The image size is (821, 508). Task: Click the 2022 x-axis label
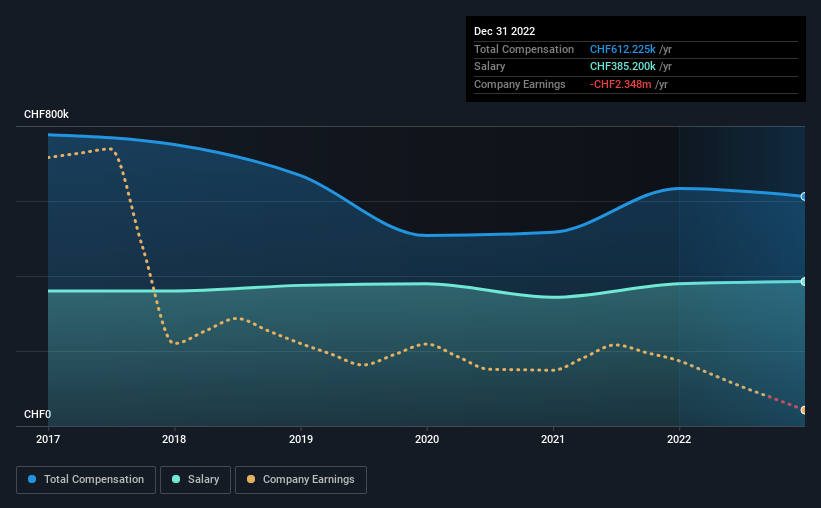click(679, 439)
